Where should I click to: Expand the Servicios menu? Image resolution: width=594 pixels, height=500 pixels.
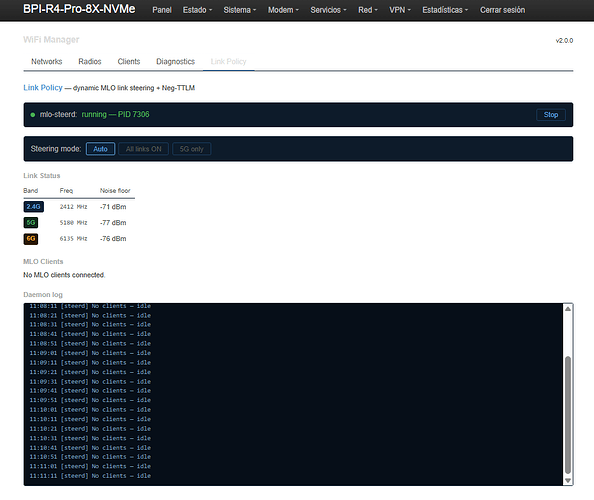(328, 10)
